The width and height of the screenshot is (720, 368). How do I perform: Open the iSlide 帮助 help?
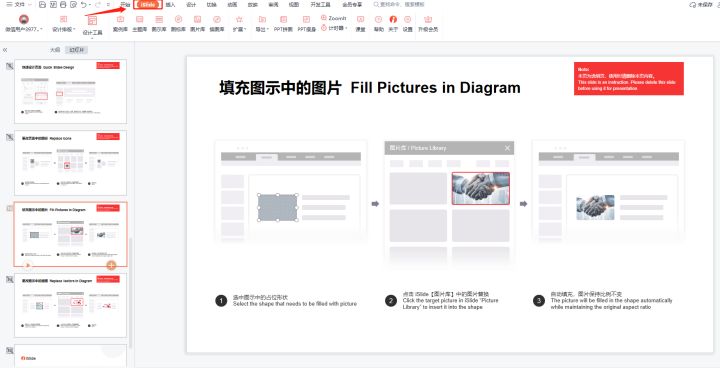(378, 23)
